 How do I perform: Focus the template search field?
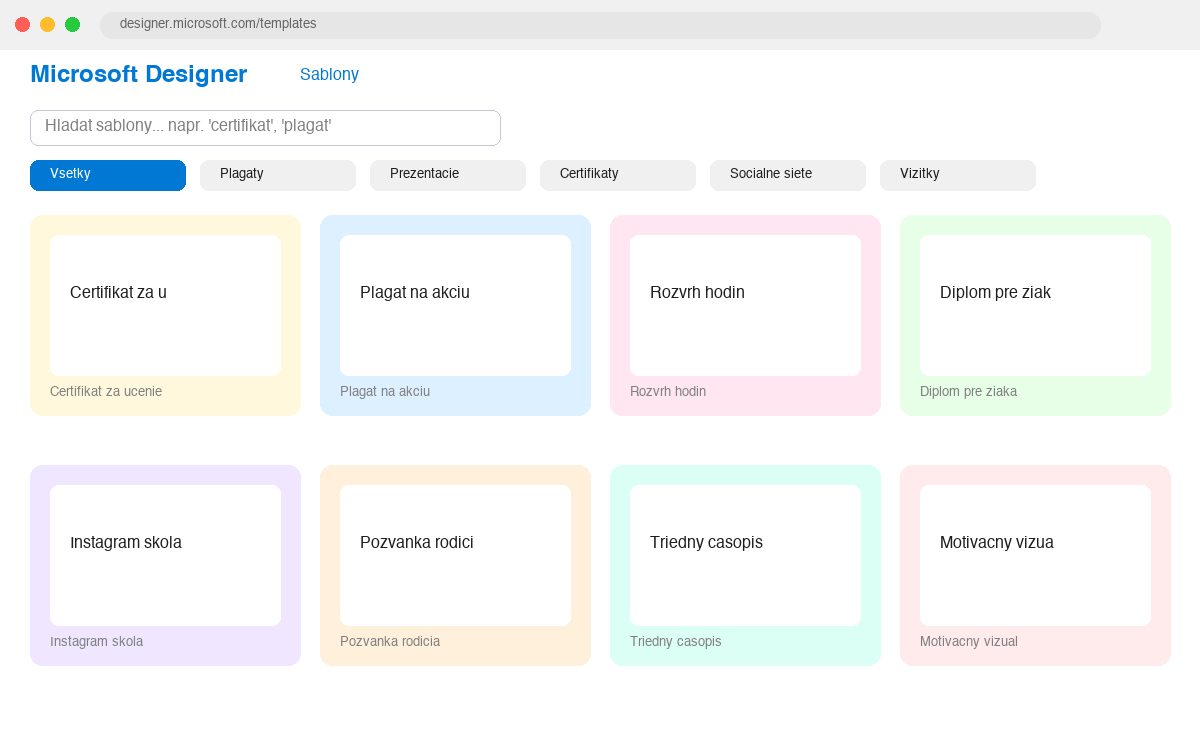pos(265,128)
